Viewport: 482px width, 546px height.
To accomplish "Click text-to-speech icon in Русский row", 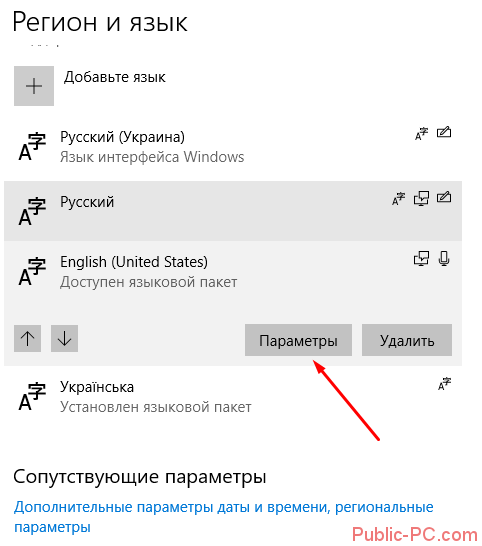I will pyautogui.click(x=398, y=198).
